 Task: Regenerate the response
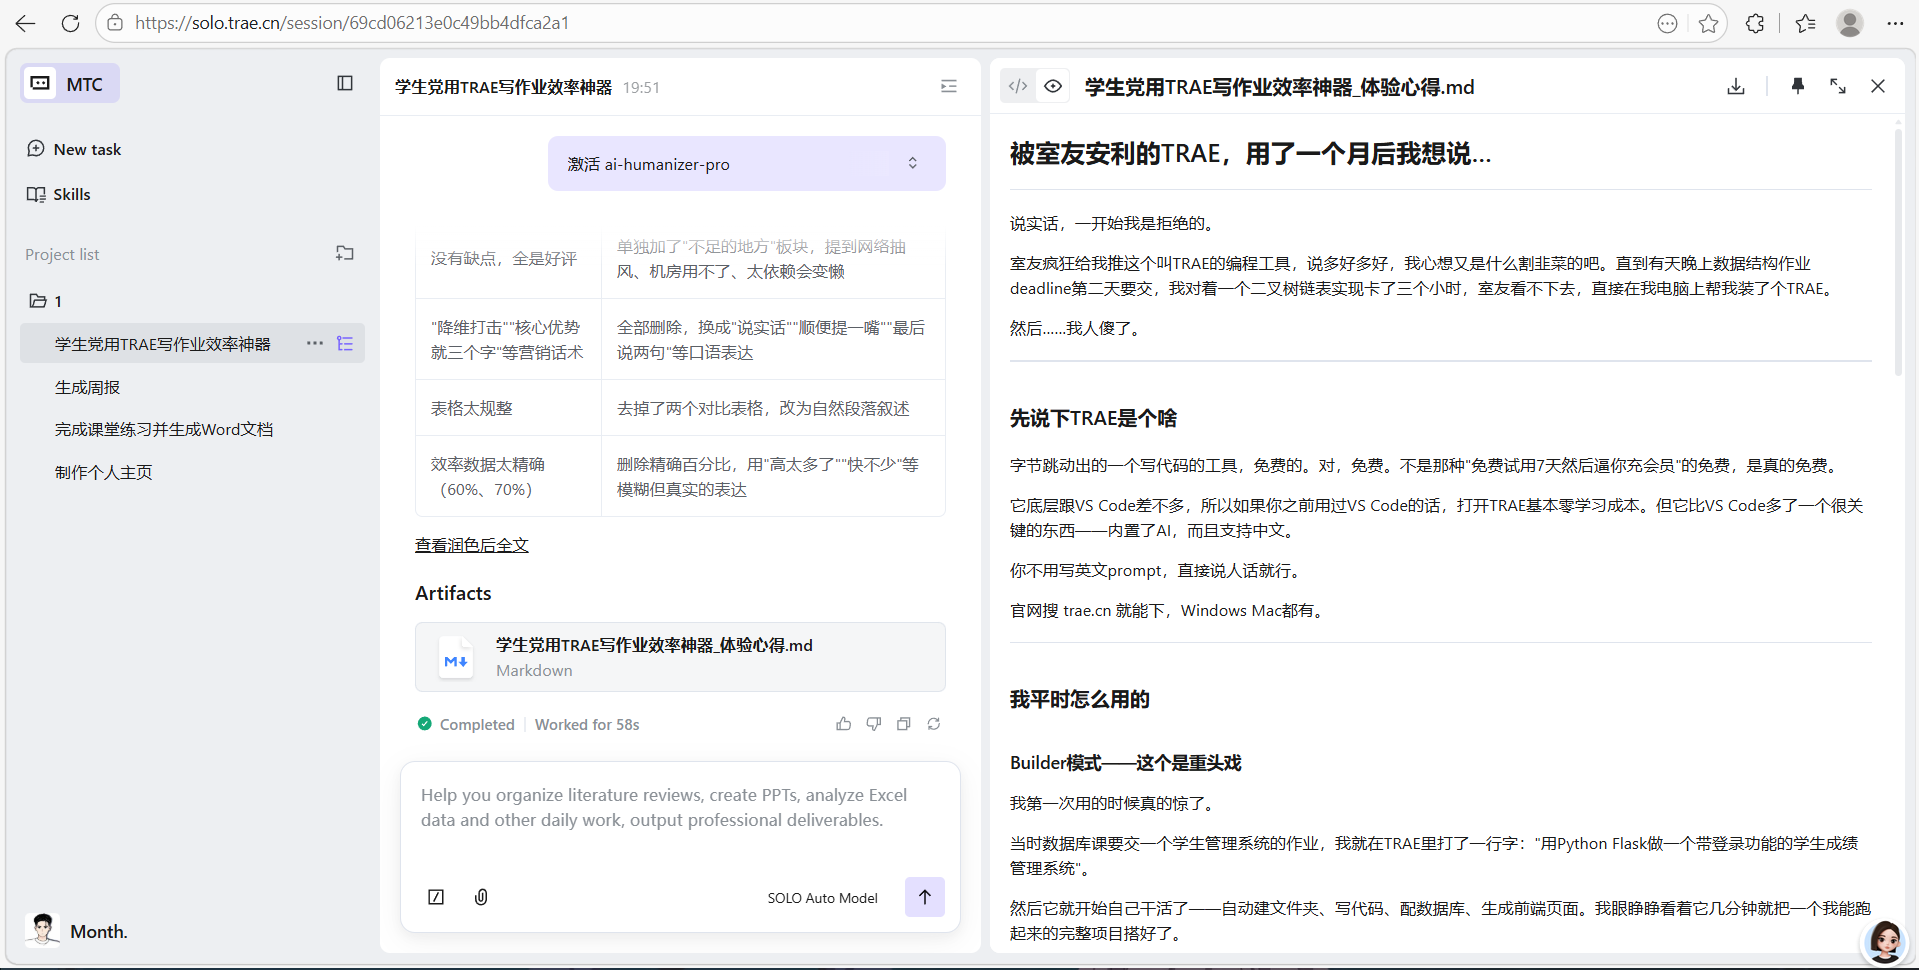pyautogui.click(x=933, y=724)
